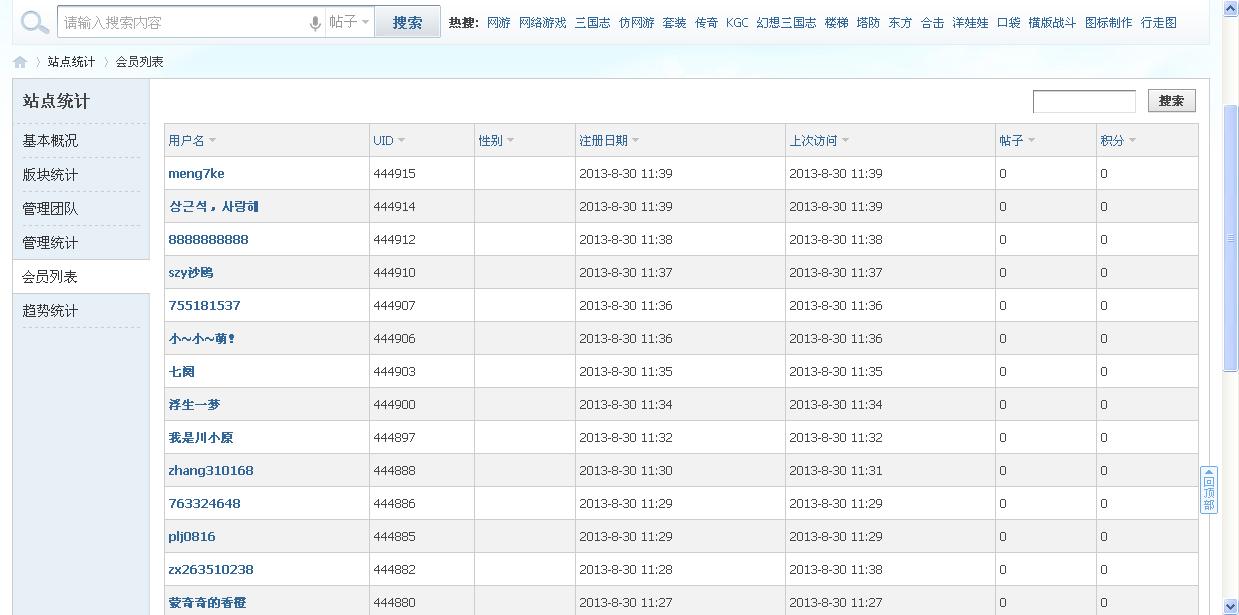
Task: Open member profile zx263510238
Action: (211, 570)
